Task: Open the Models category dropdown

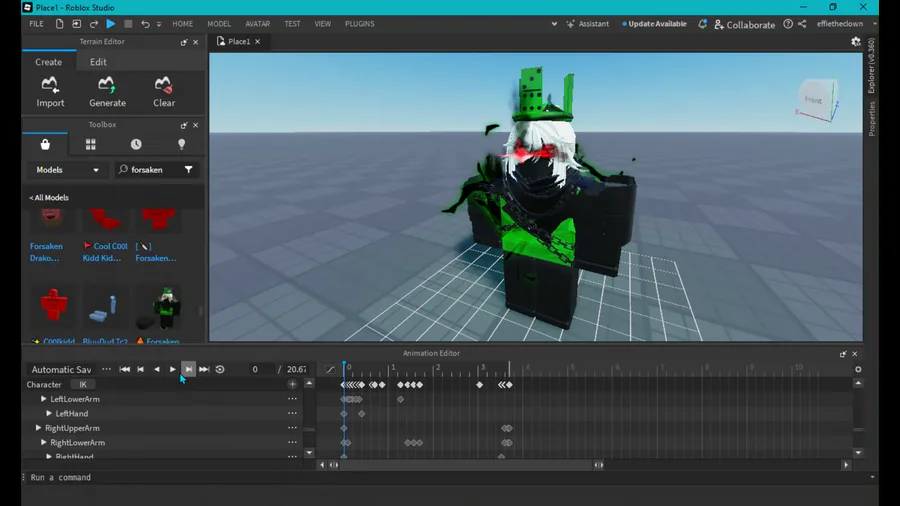Action: (67, 170)
